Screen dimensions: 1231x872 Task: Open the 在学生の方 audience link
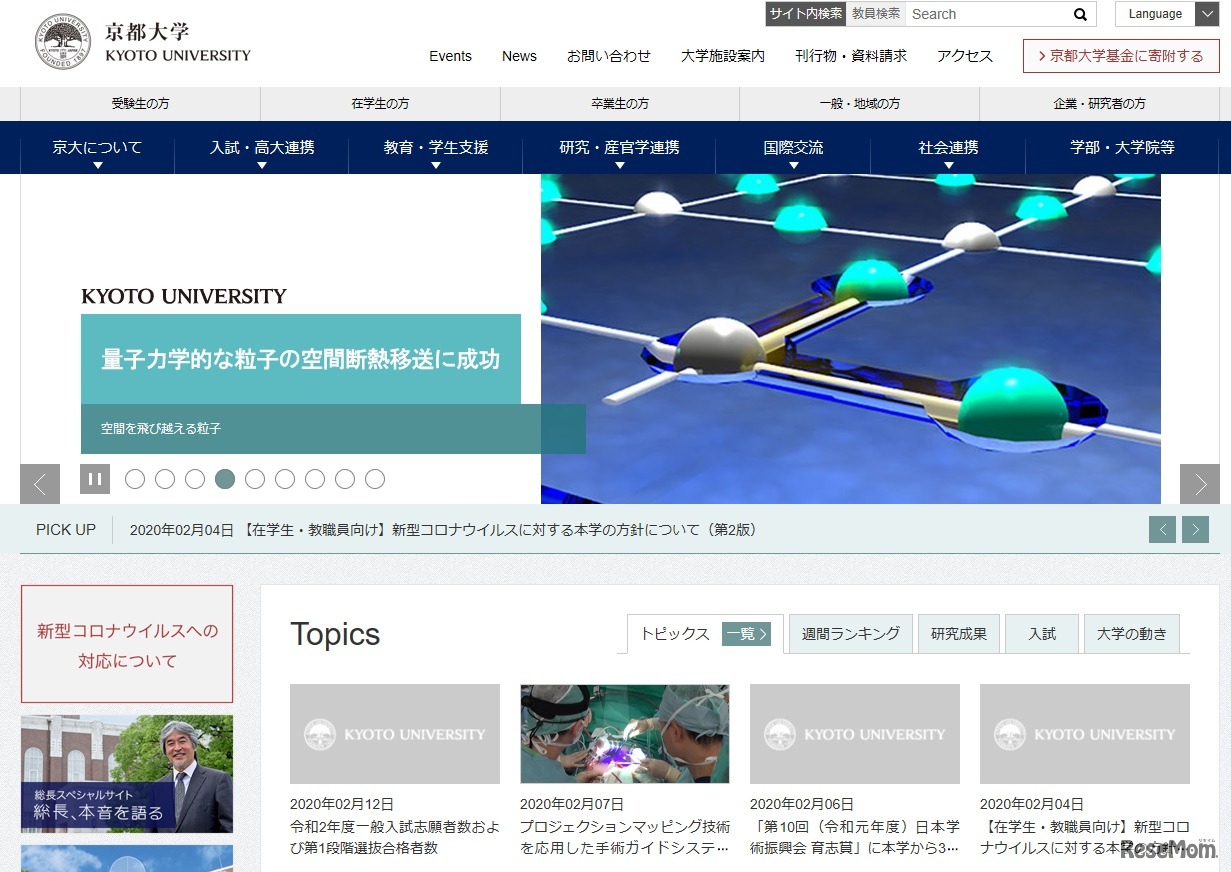379,103
